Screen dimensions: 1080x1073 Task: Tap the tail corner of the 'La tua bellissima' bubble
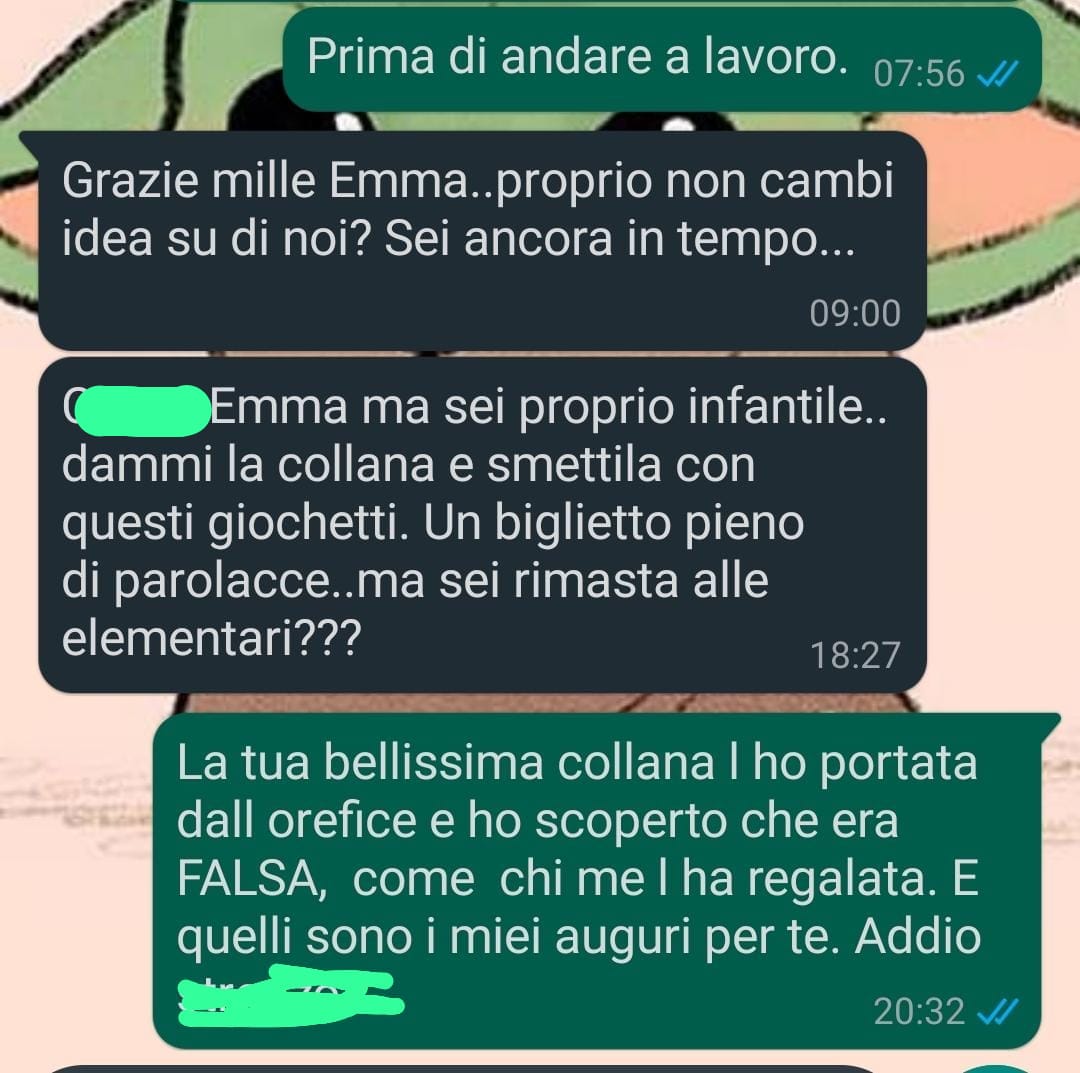click(x=1048, y=724)
